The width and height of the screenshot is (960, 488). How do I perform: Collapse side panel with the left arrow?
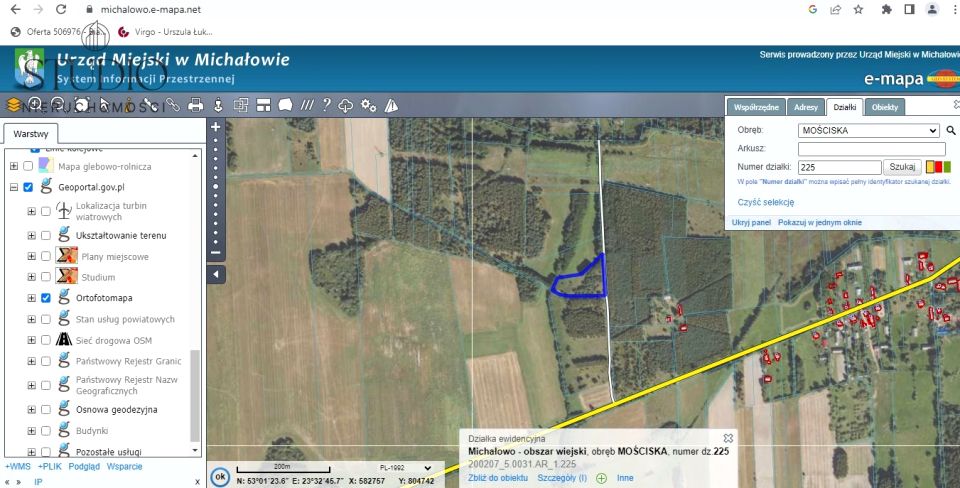216,275
